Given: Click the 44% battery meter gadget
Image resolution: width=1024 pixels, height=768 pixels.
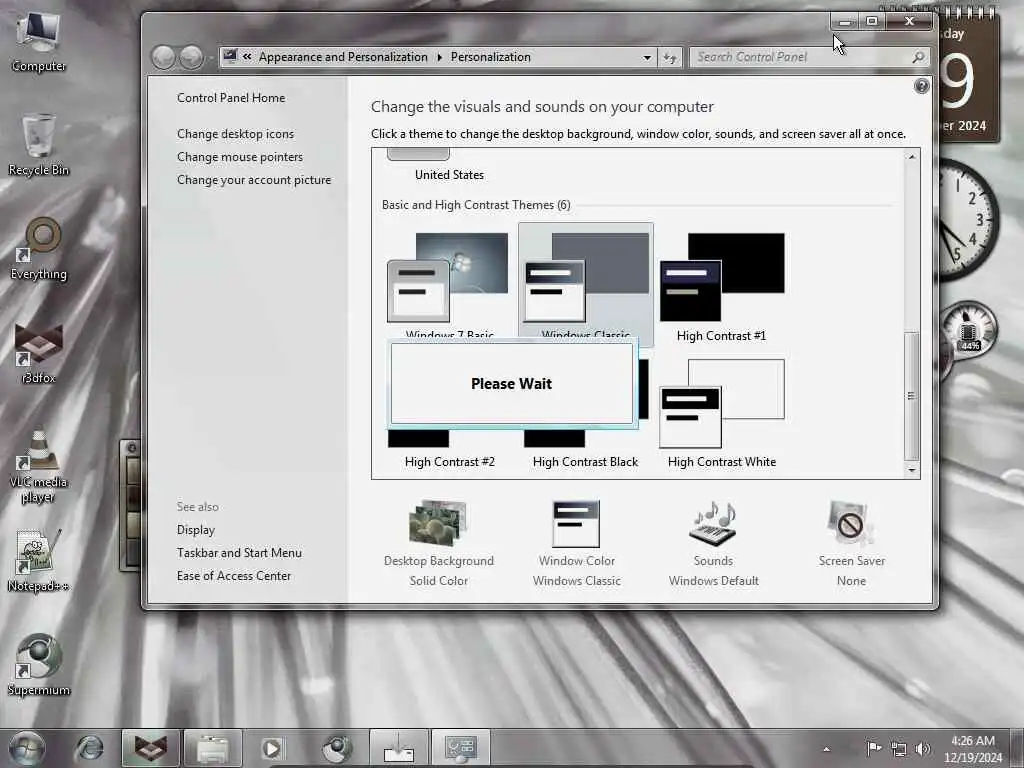Looking at the screenshot, I should [x=969, y=332].
